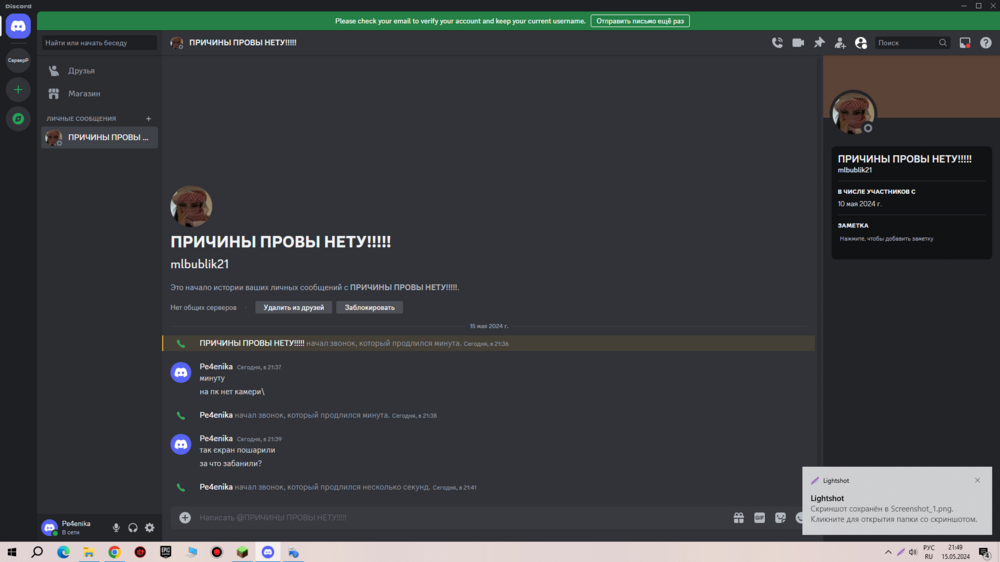1000x562 pixels.
Task: Switch keyboard language РУС indicator
Action: pyautogui.click(x=929, y=552)
